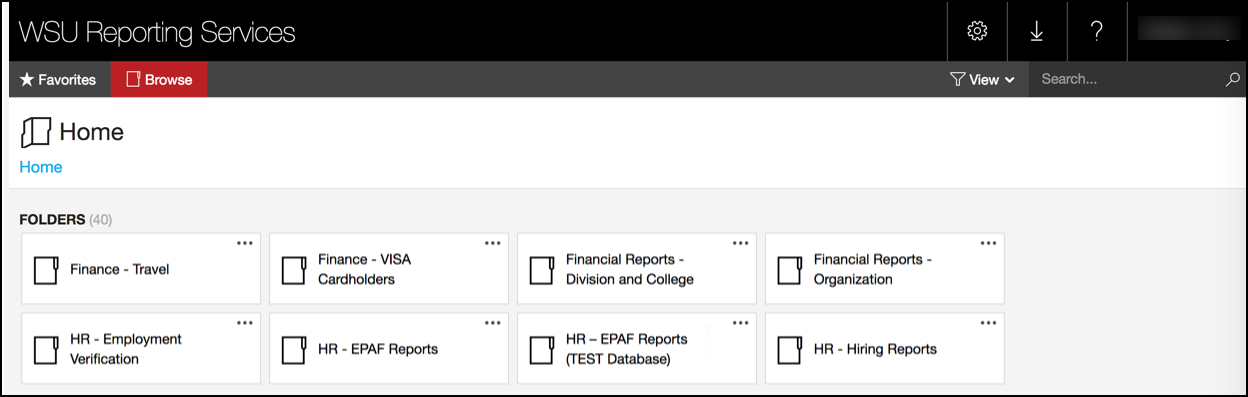The image size is (1248, 397).
Task: Click the Home breadcrumb link
Action: tap(41, 167)
